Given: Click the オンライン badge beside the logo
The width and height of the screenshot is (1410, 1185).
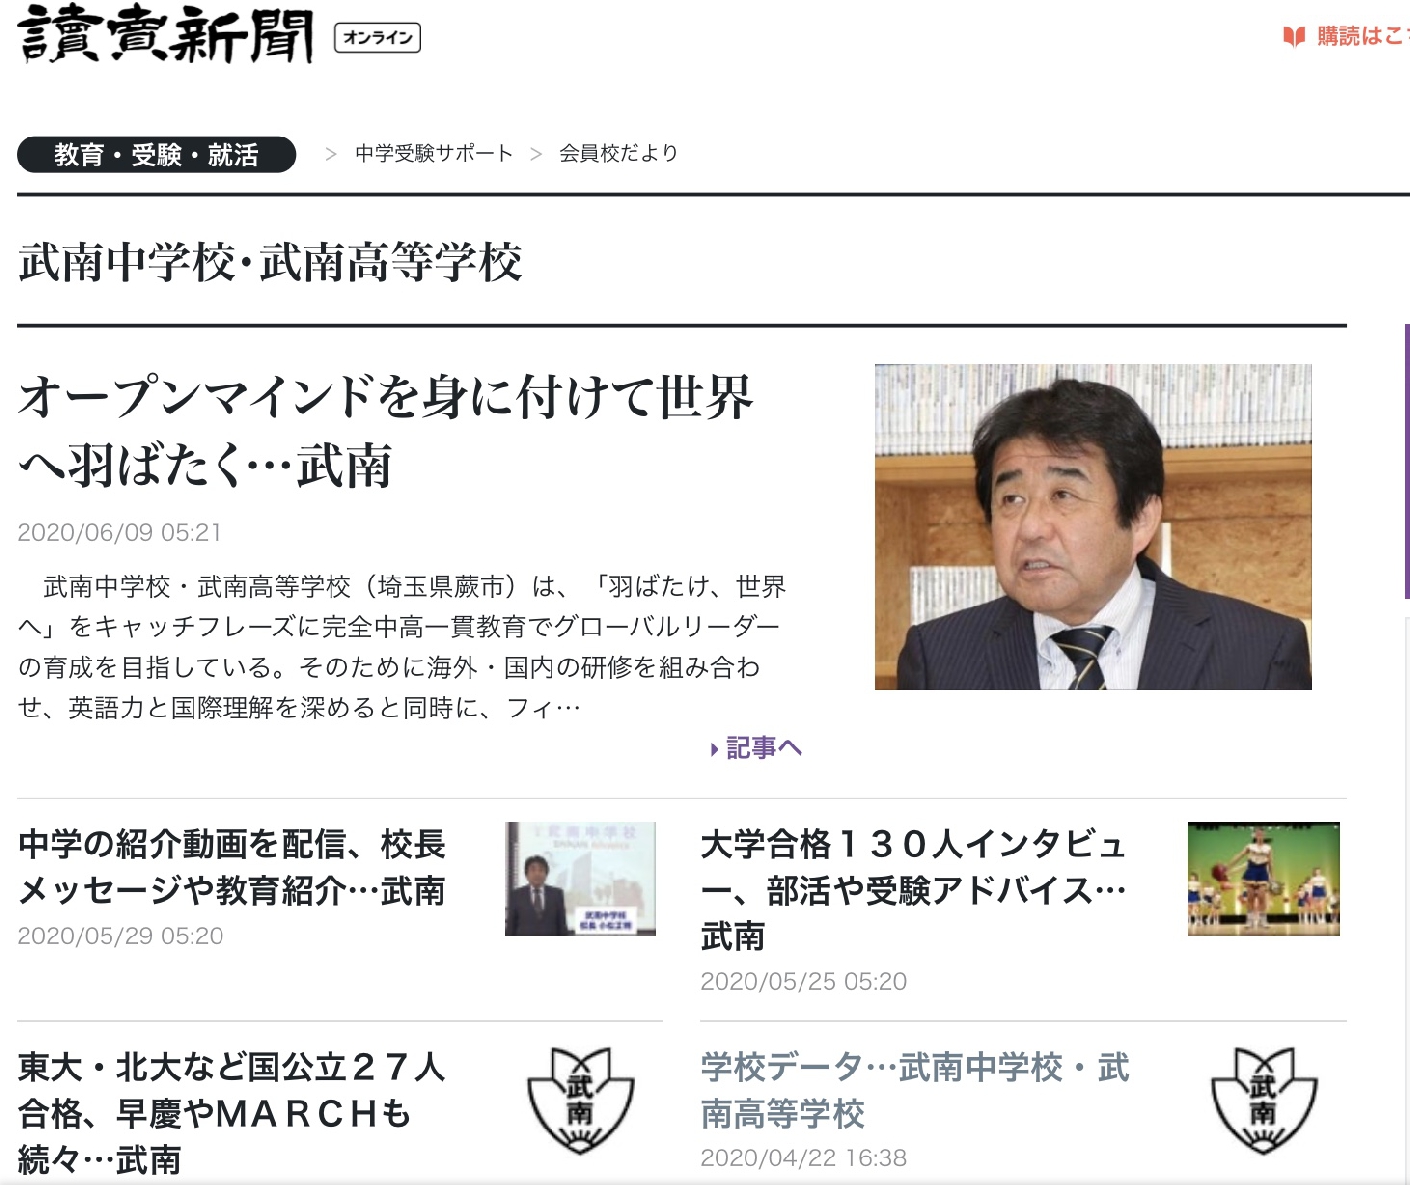Looking at the screenshot, I should [377, 38].
